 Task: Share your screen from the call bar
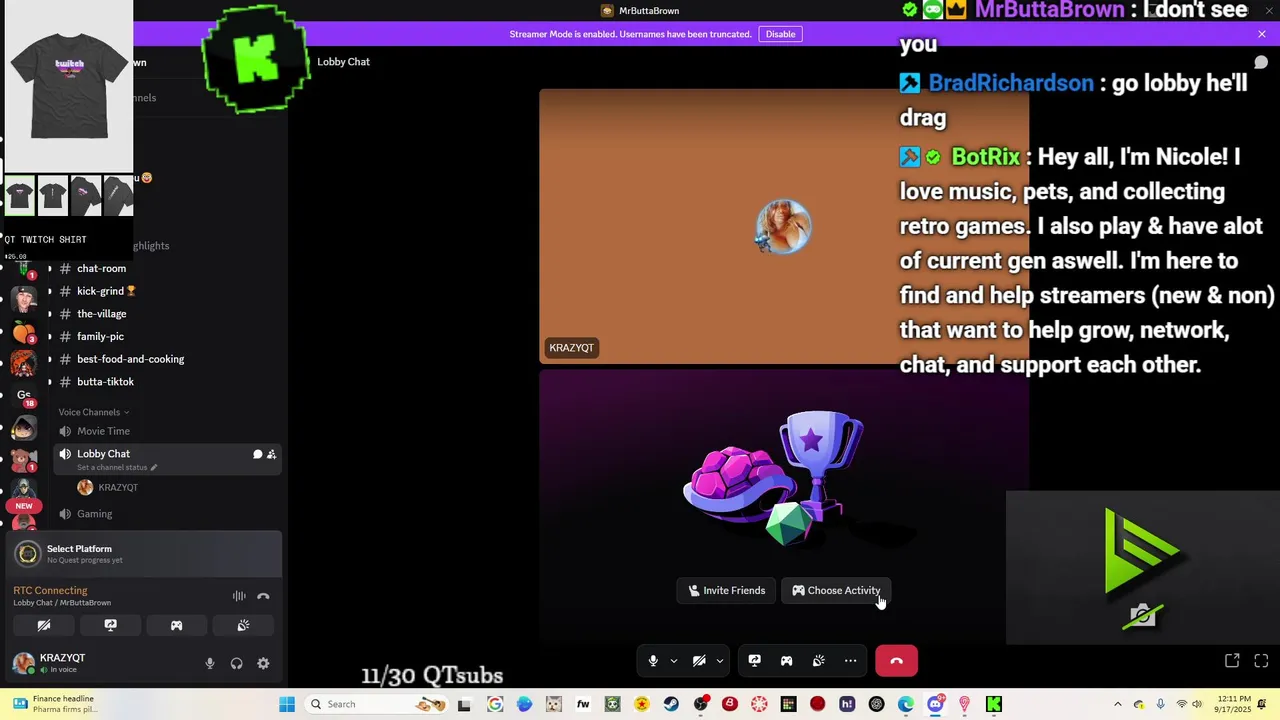755,661
